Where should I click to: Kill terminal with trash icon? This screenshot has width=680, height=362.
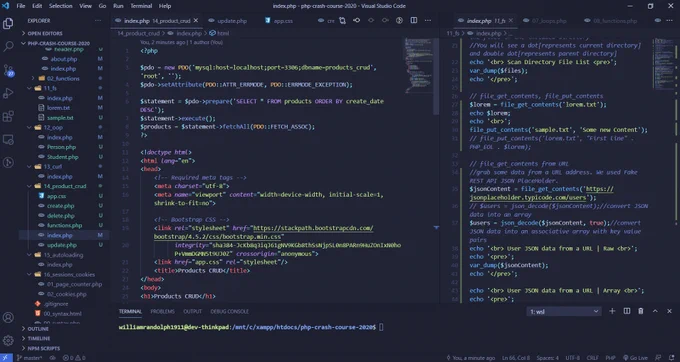coord(641,311)
